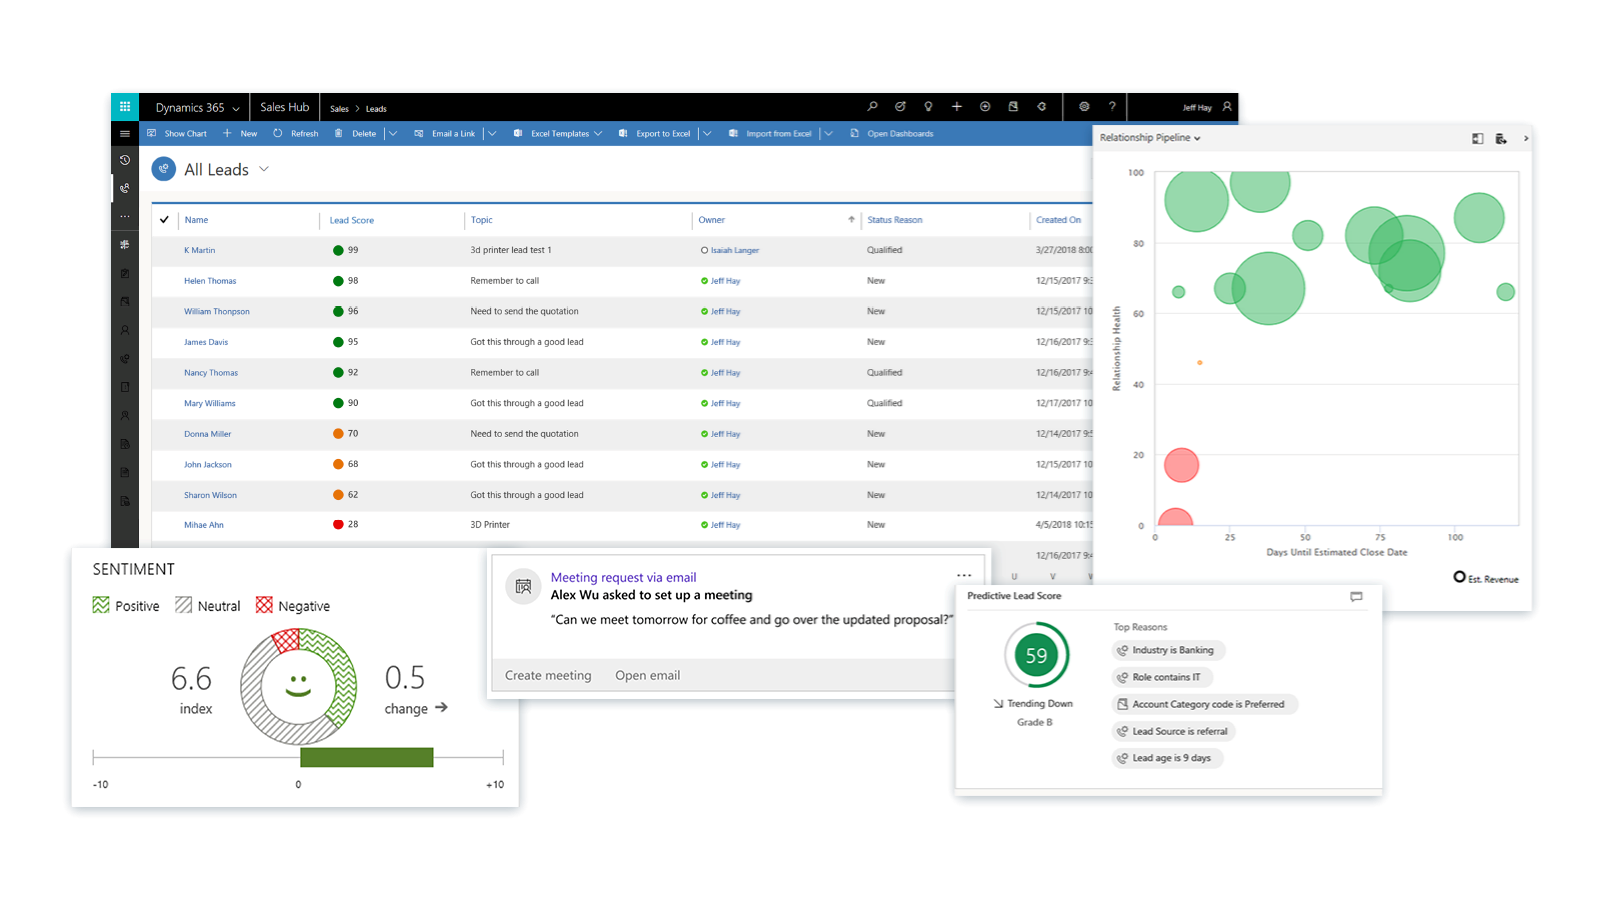1600x900 pixels.
Task: Toggle the select-all checkmark in grid header
Action: (x=164, y=220)
